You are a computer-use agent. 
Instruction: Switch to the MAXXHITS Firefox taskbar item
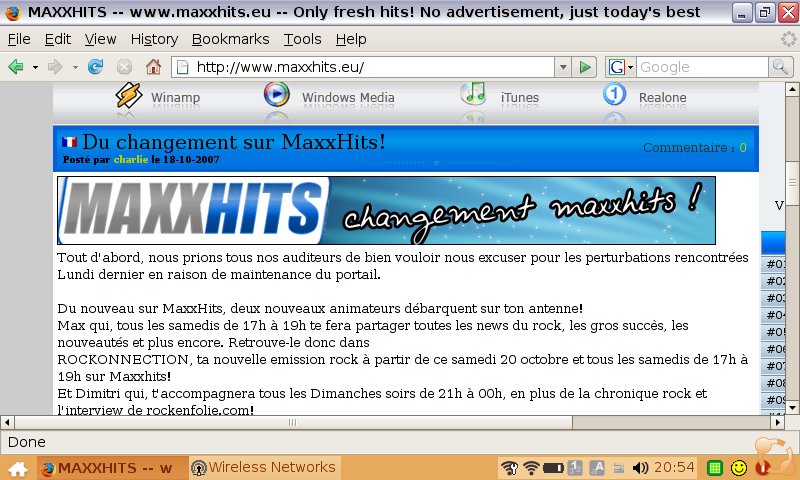click(112, 468)
